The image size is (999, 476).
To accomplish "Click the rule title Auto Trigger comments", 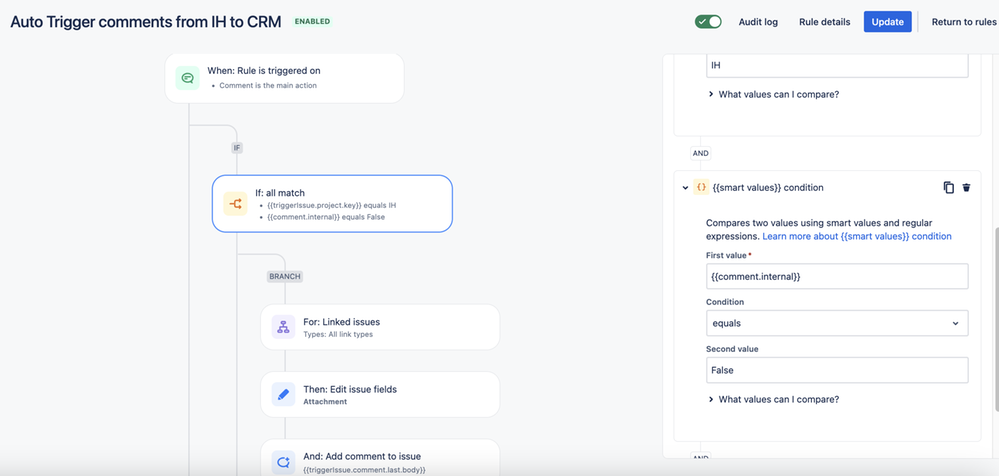I will click(x=146, y=21).
